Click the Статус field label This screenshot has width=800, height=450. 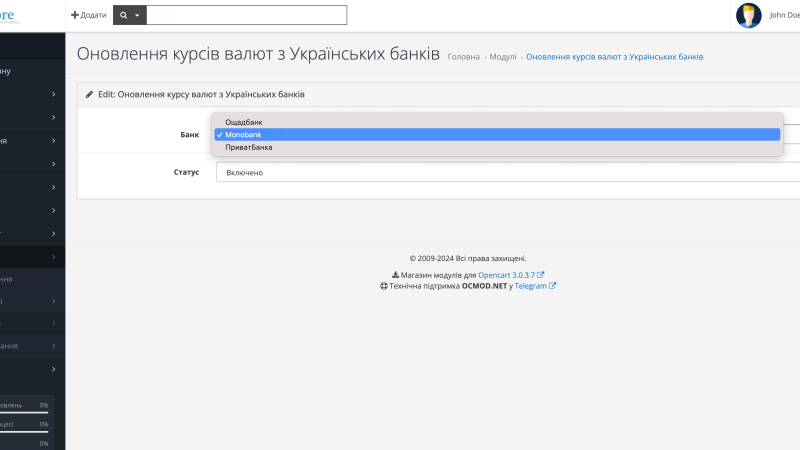186,172
